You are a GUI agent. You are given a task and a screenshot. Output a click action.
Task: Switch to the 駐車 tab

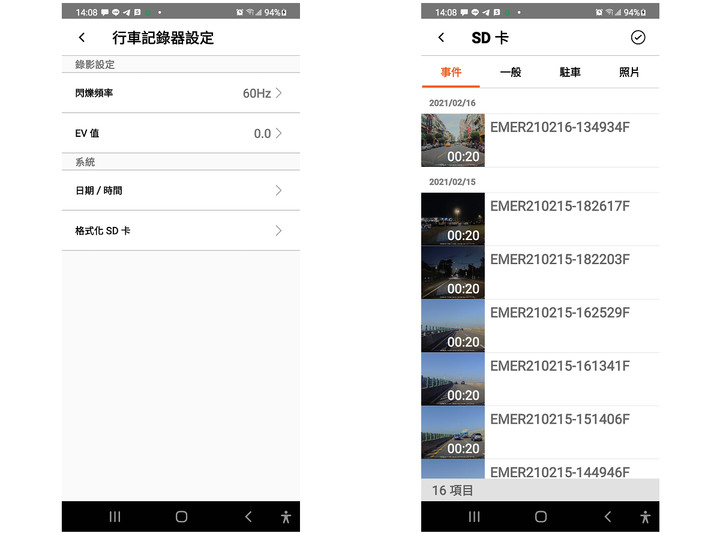pos(570,72)
